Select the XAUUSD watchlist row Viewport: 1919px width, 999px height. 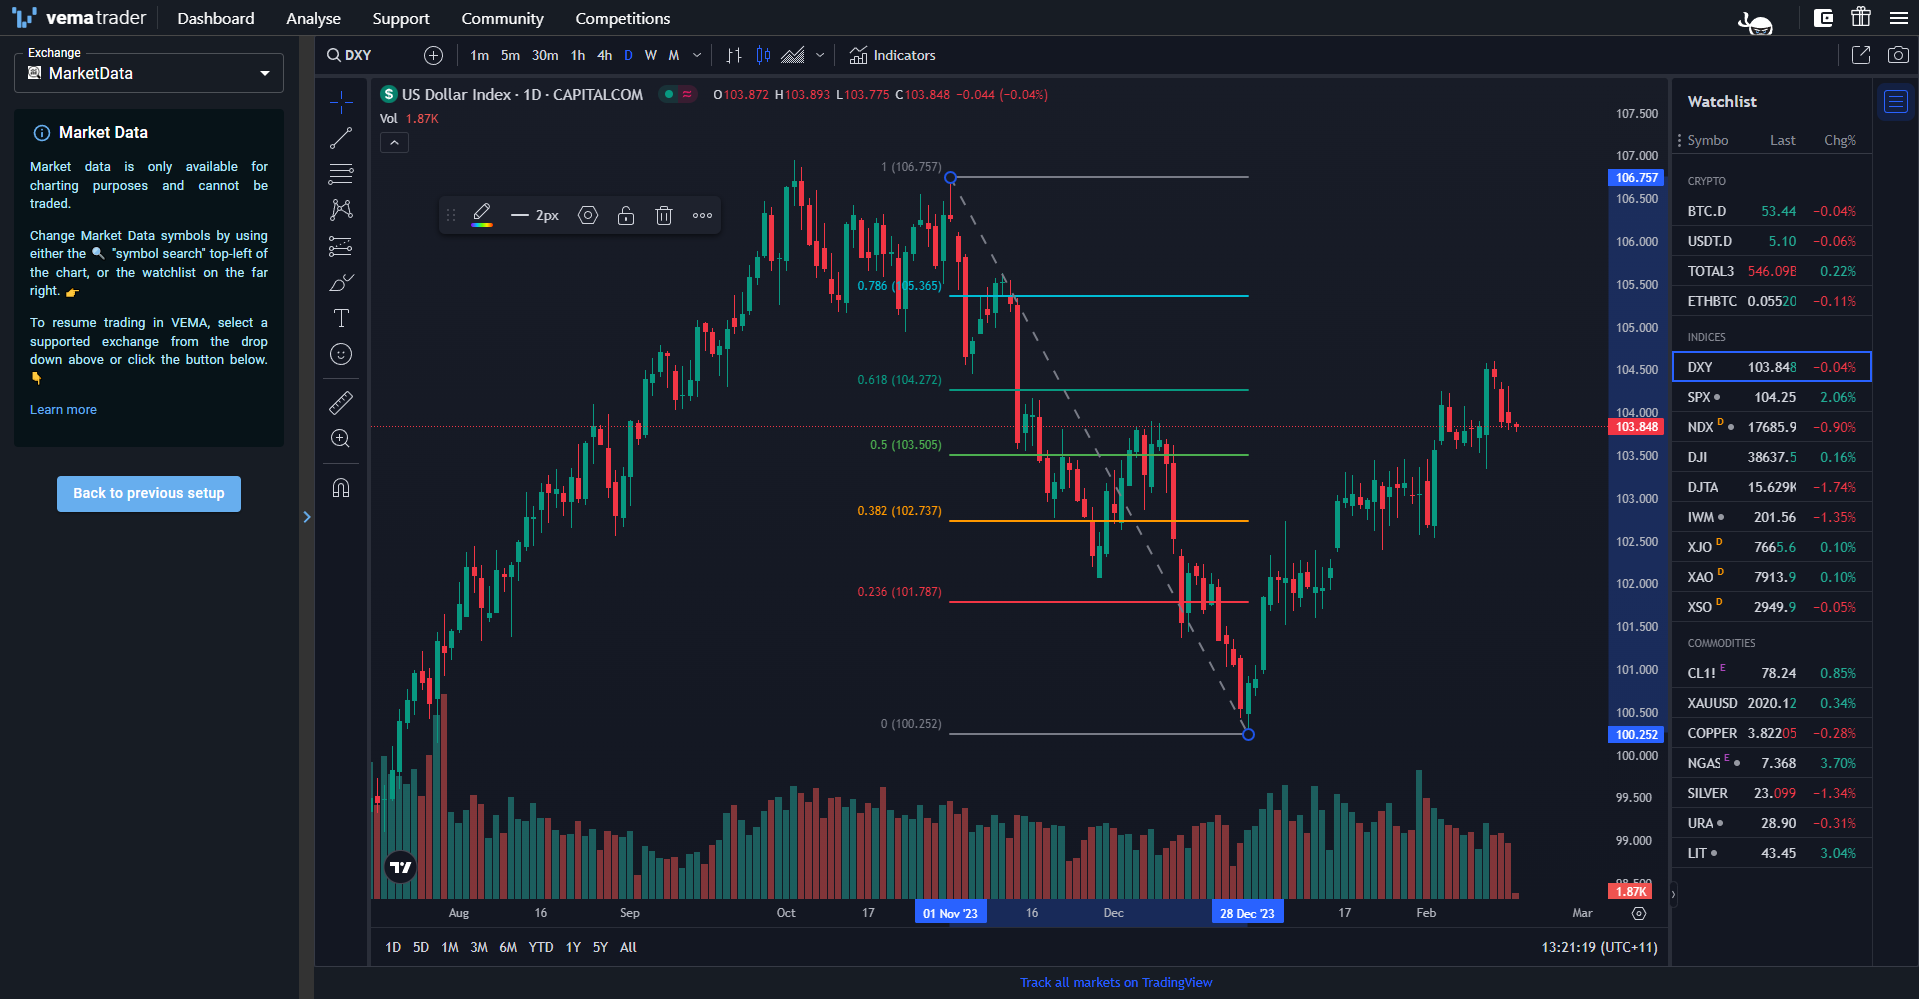1771,703
